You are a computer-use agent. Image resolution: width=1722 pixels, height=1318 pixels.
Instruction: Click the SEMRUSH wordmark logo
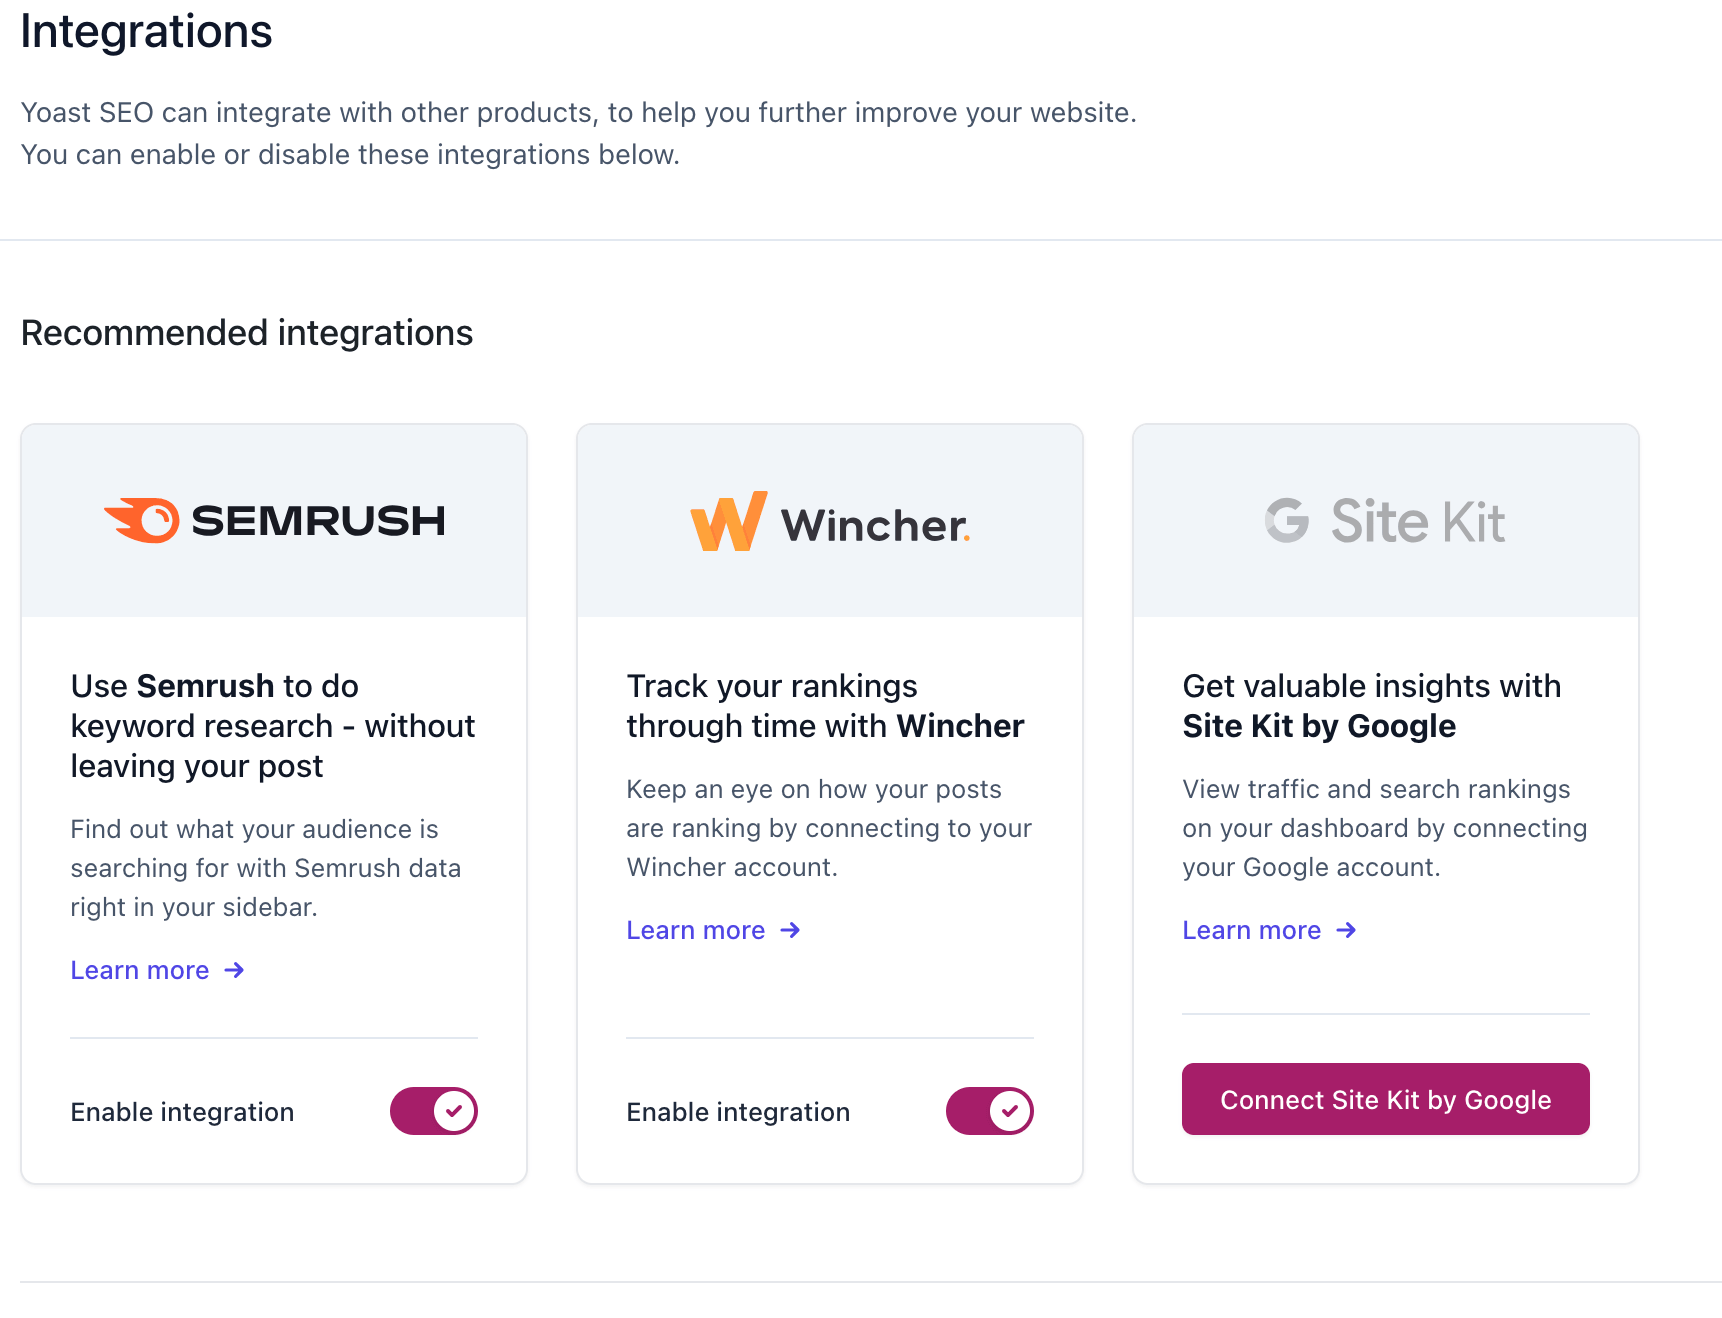point(318,520)
